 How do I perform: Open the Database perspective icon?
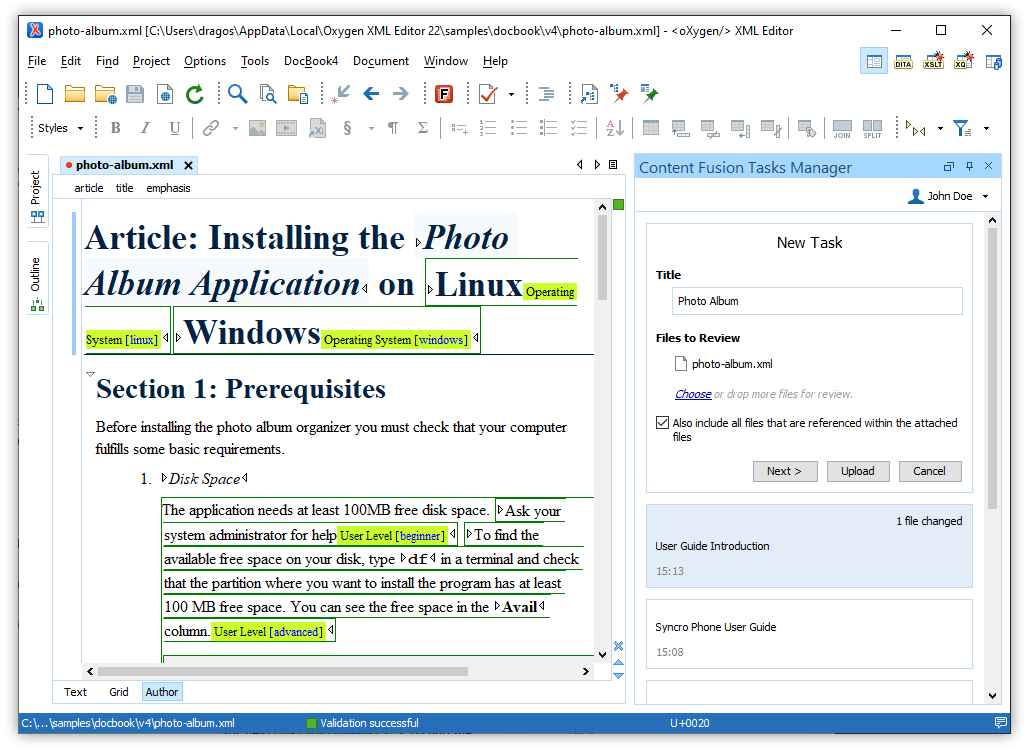(993, 62)
